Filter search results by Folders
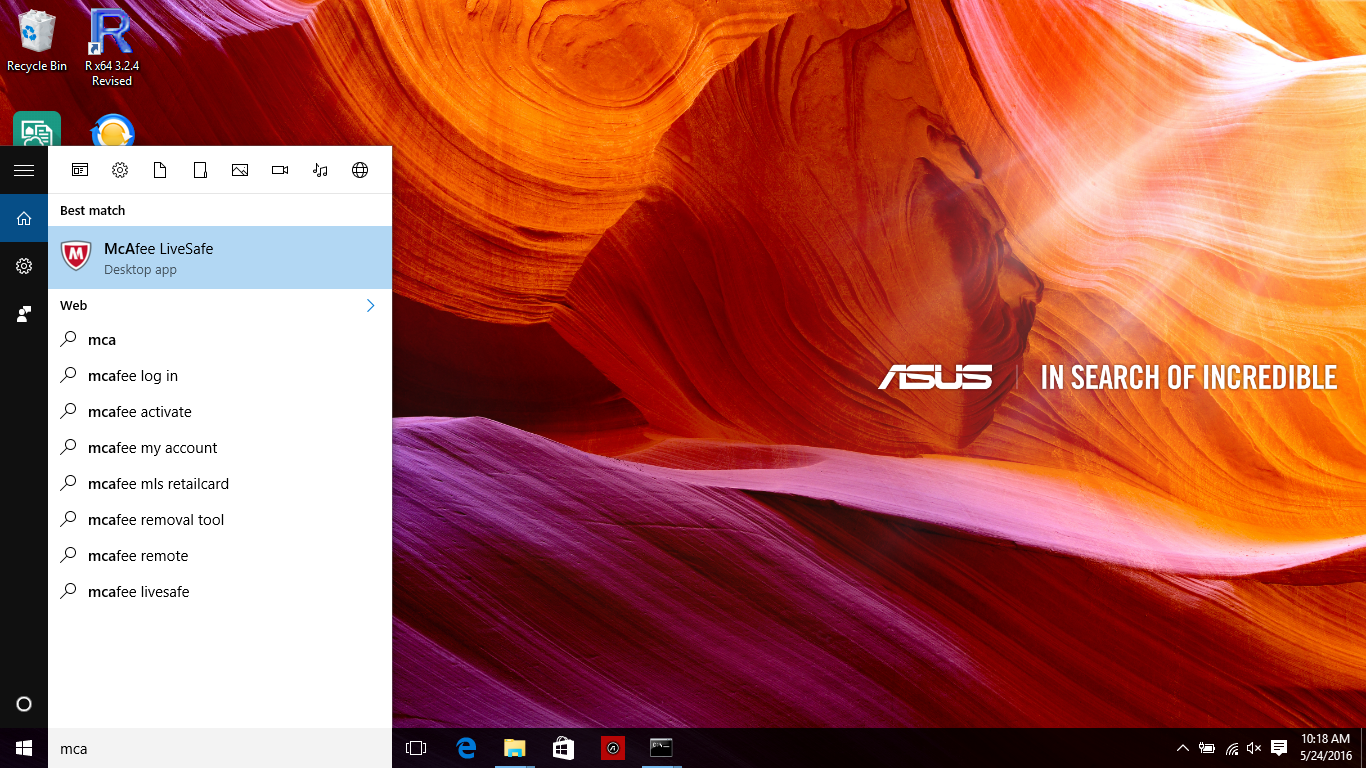Screen dimensions: 1366x768 [x=200, y=170]
